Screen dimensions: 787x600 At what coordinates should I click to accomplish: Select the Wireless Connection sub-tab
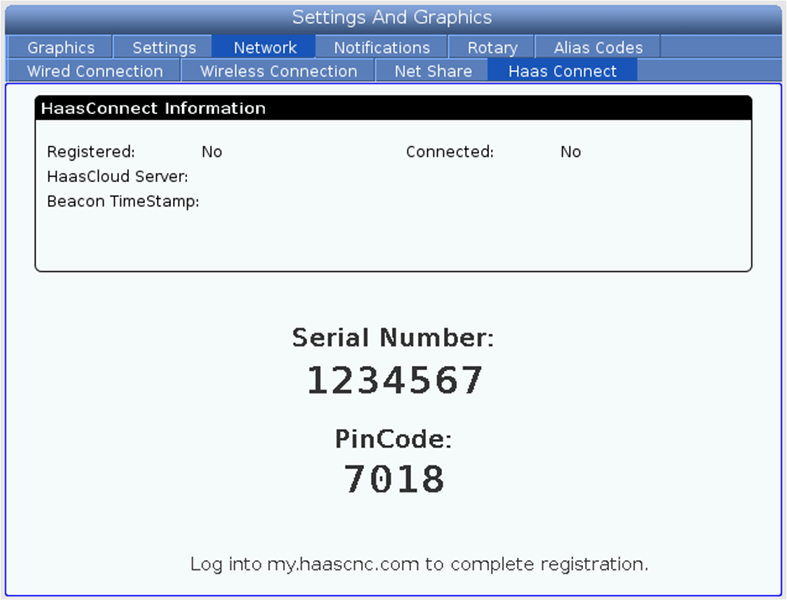[x=278, y=71]
